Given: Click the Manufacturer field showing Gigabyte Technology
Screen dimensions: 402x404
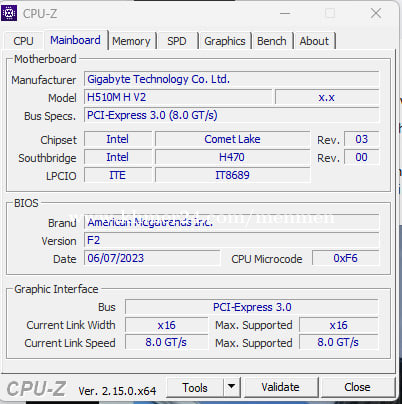Looking at the screenshot, I should [x=231, y=79].
